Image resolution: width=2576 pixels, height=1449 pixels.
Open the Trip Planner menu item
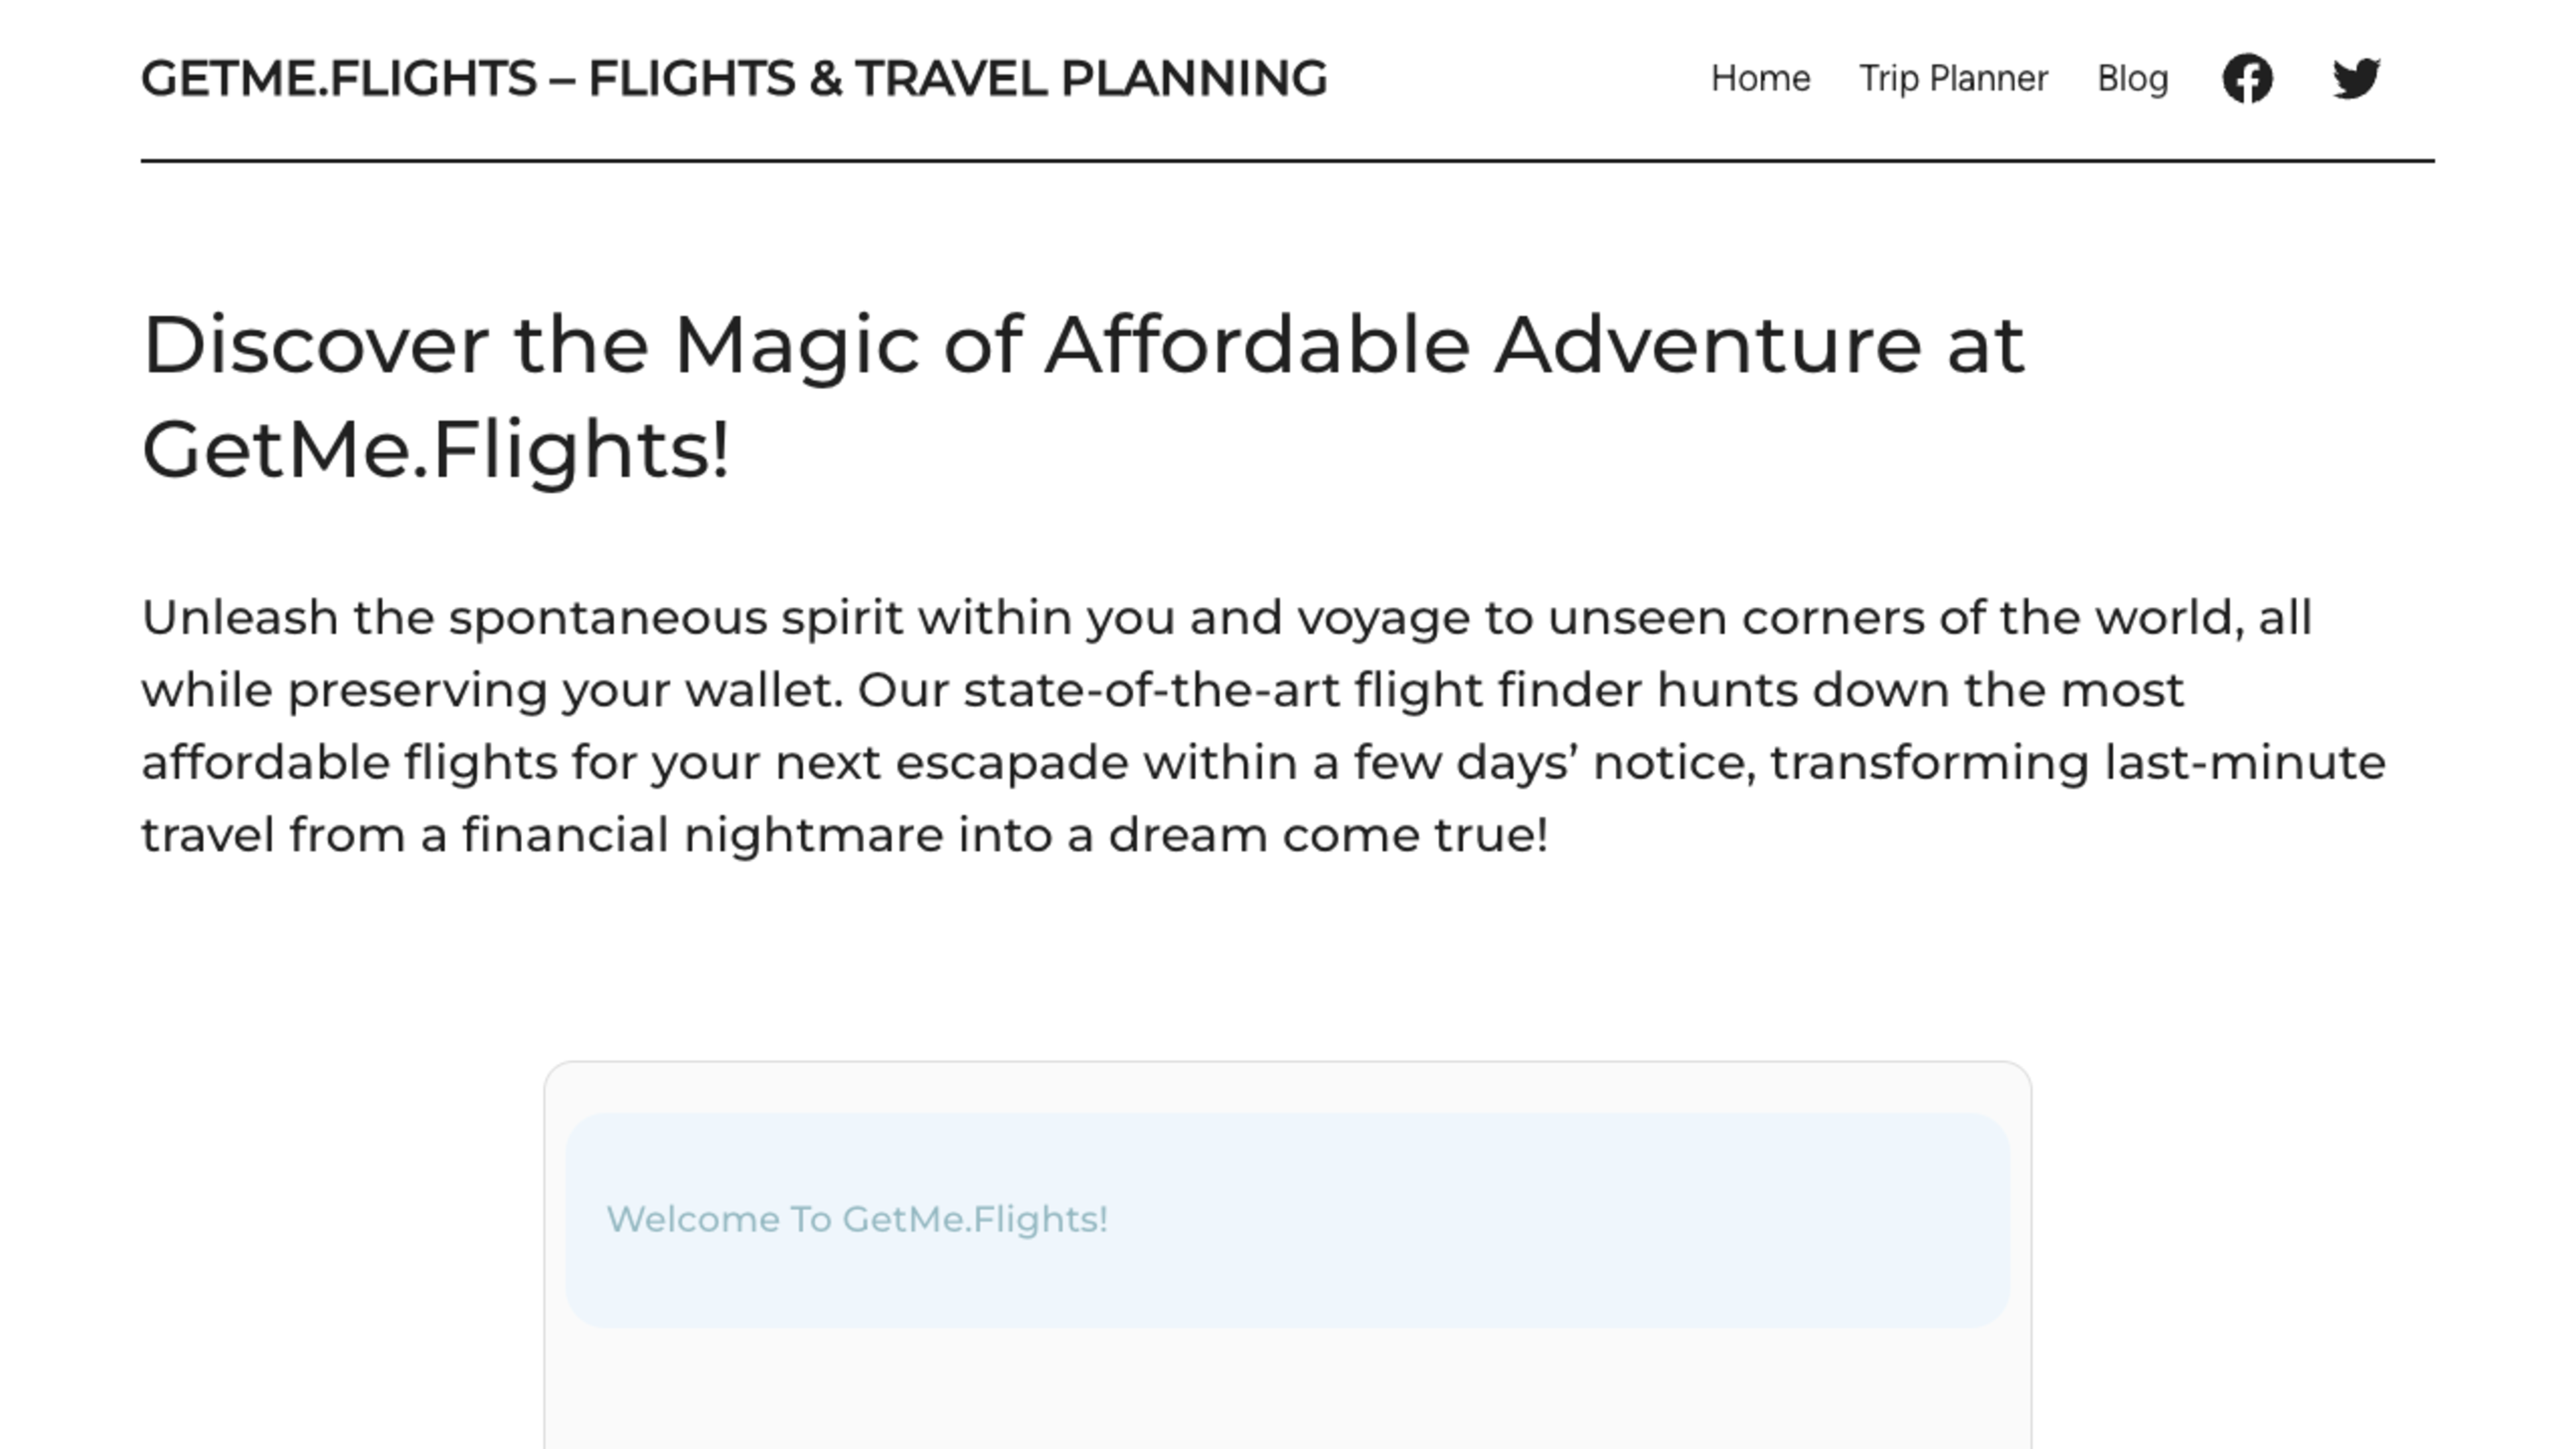click(1953, 78)
